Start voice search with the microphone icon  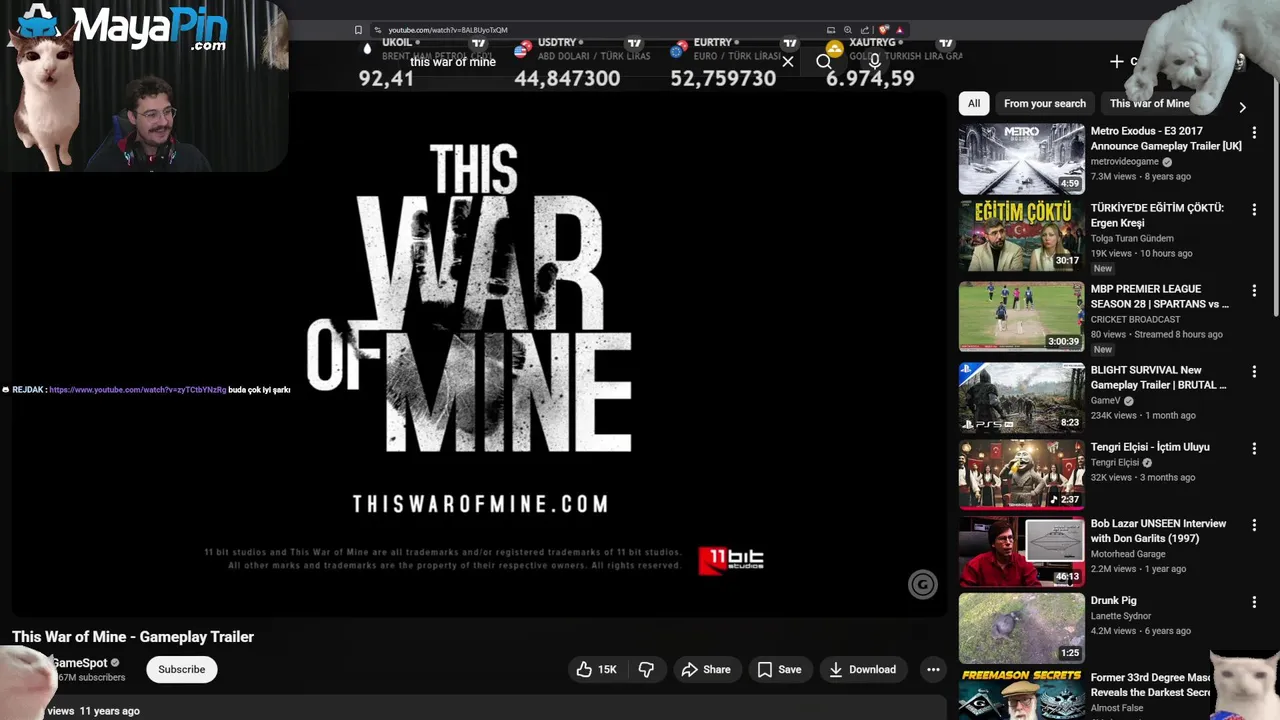pos(875,62)
